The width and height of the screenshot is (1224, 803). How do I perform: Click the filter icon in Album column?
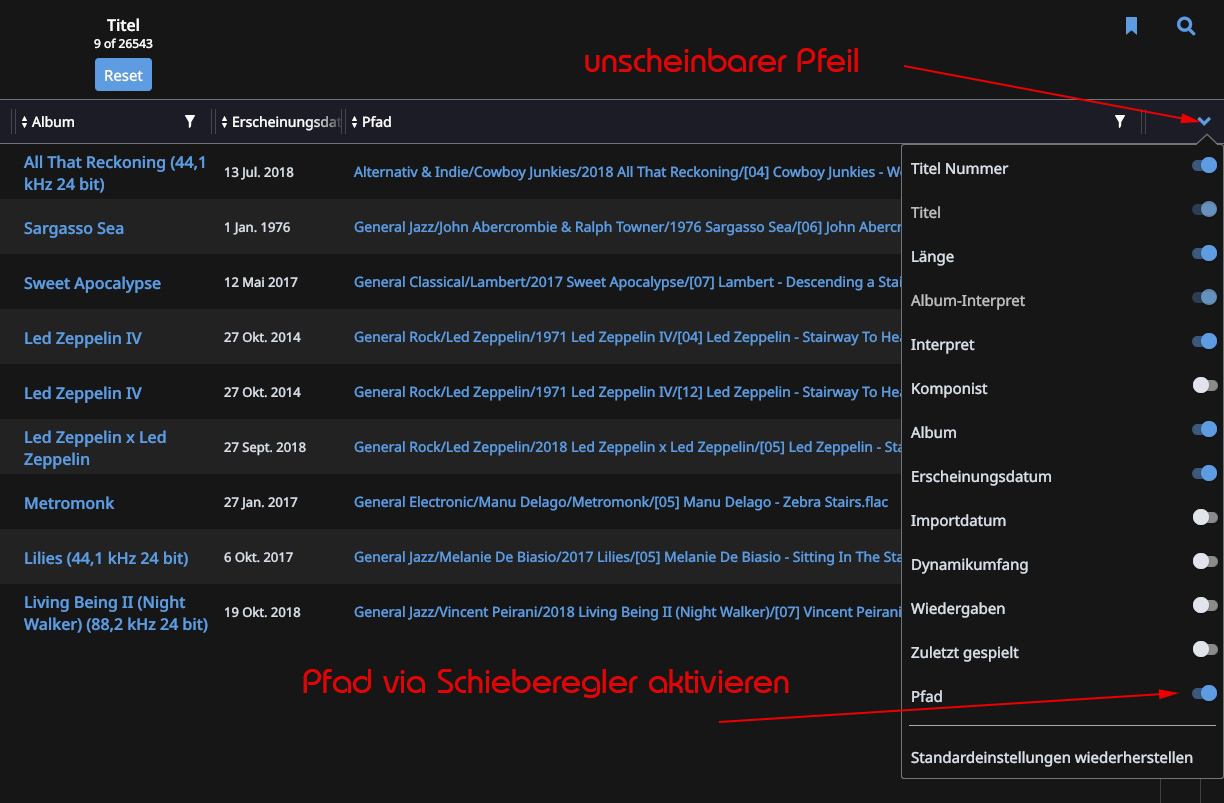pos(190,122)
